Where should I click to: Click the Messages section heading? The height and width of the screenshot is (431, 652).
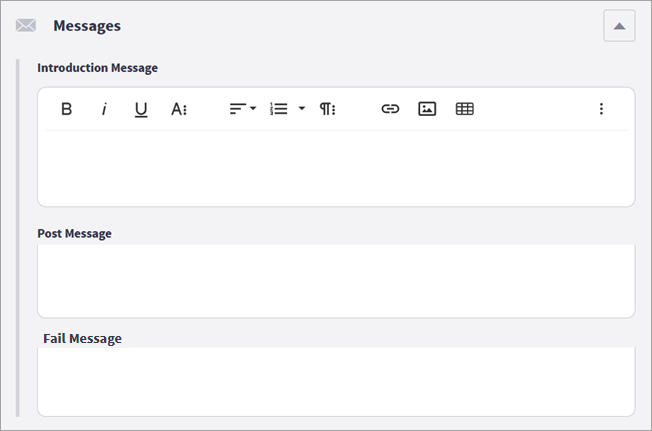click(x=87, y=26)
